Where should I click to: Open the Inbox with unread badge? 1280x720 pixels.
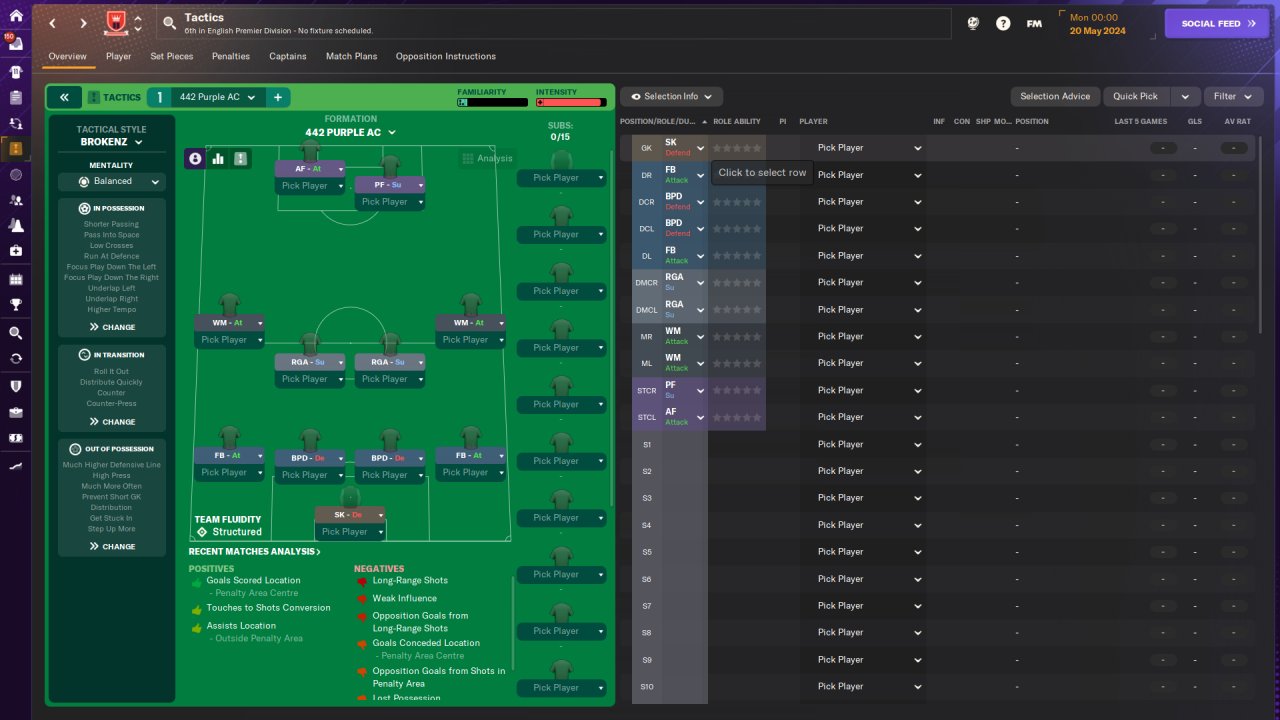[15, 44]
